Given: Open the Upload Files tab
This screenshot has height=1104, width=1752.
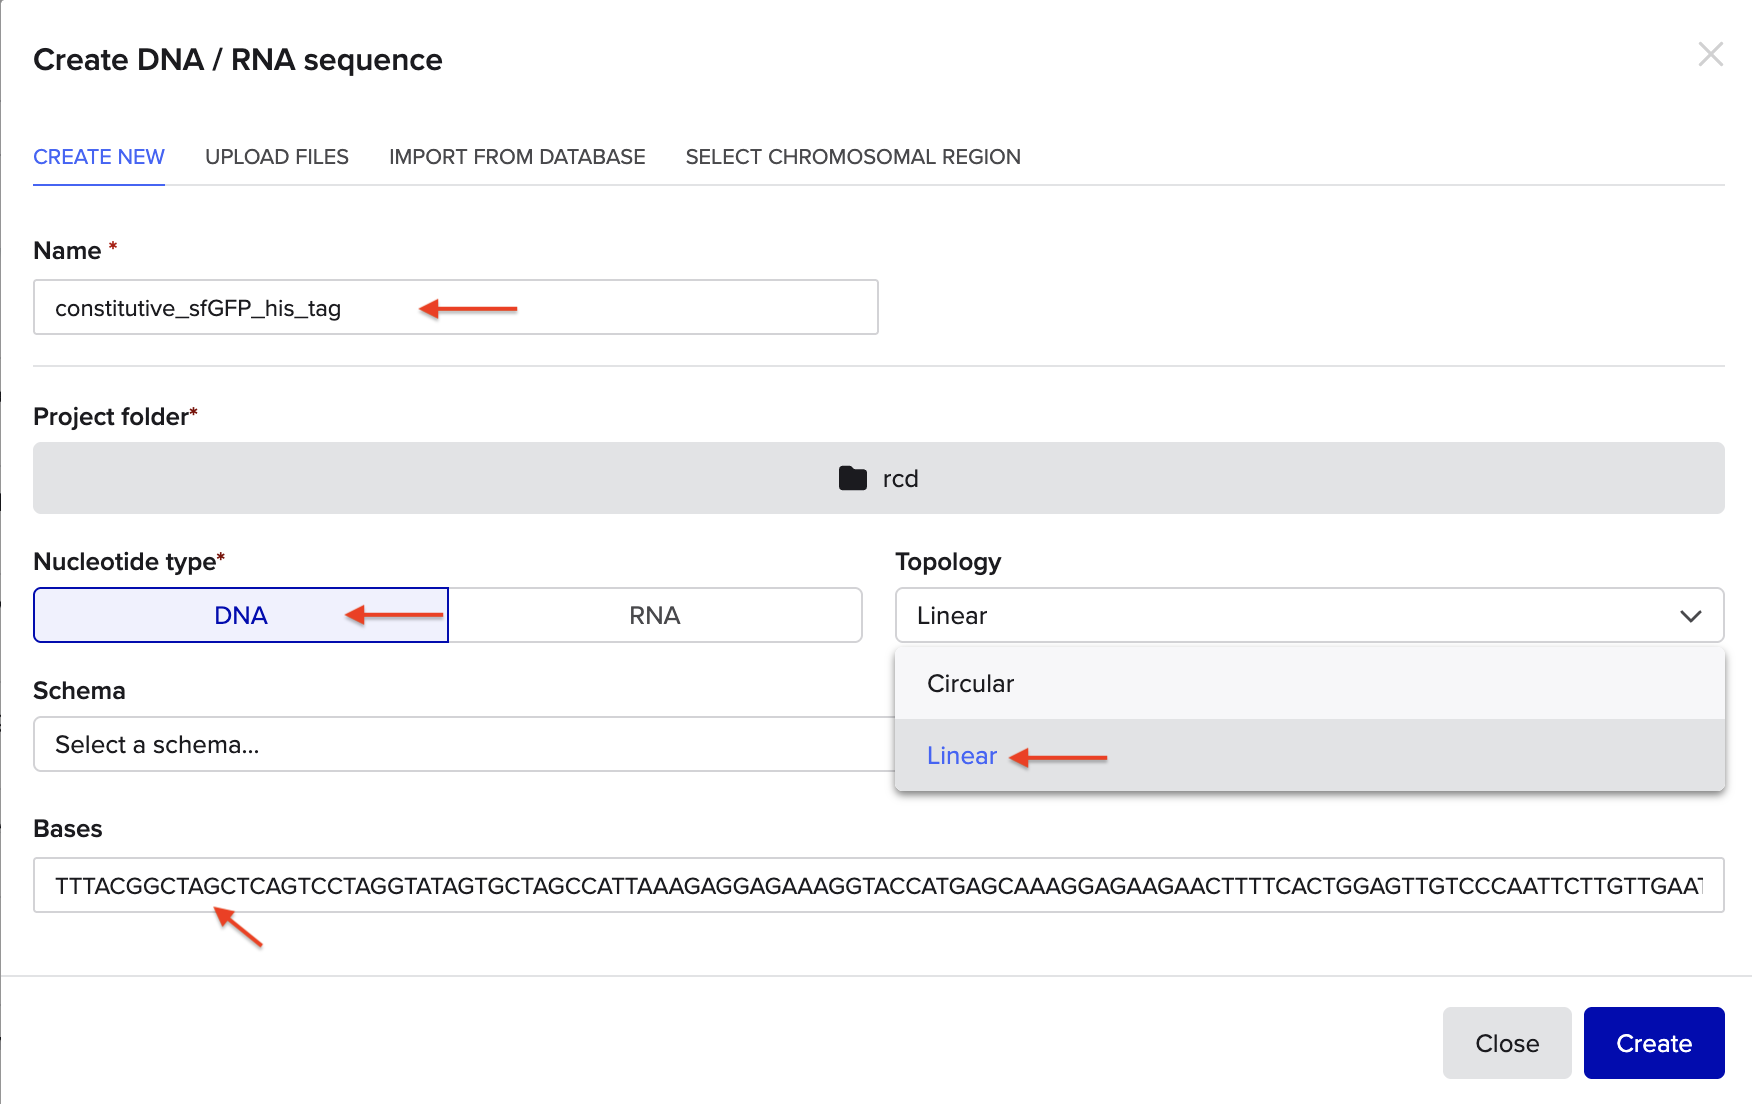Looking at the screenshot, I should [276, 157].
